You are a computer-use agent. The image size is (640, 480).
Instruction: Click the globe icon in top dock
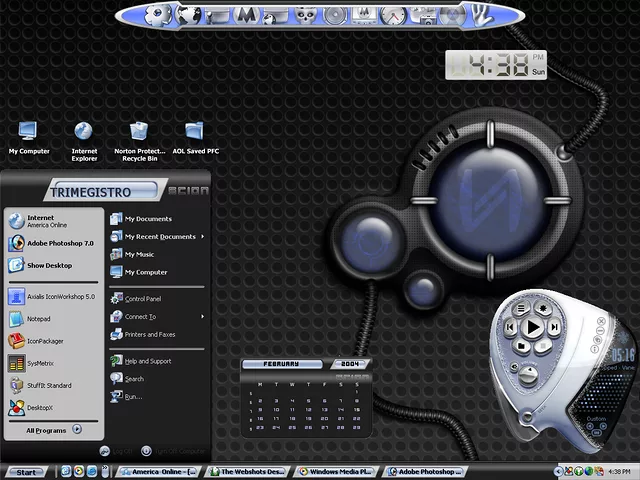point(187,15)
